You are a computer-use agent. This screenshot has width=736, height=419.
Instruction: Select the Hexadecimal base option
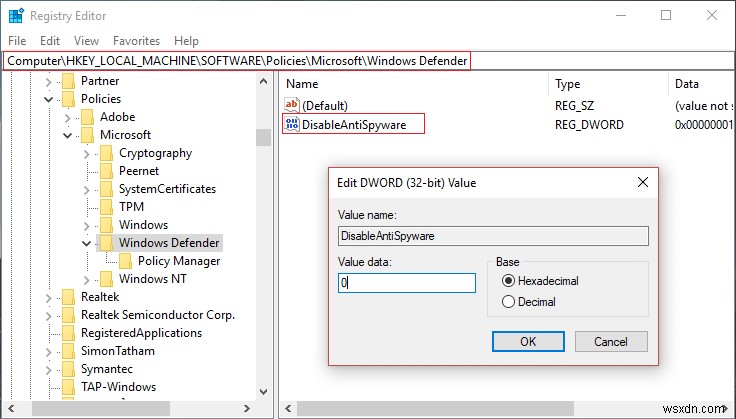[x=509, y=281]
